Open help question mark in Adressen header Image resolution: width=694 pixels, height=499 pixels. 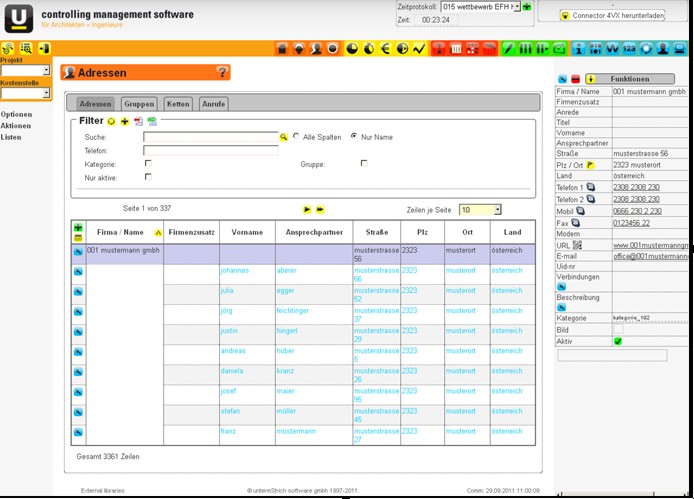coord(222,72)
